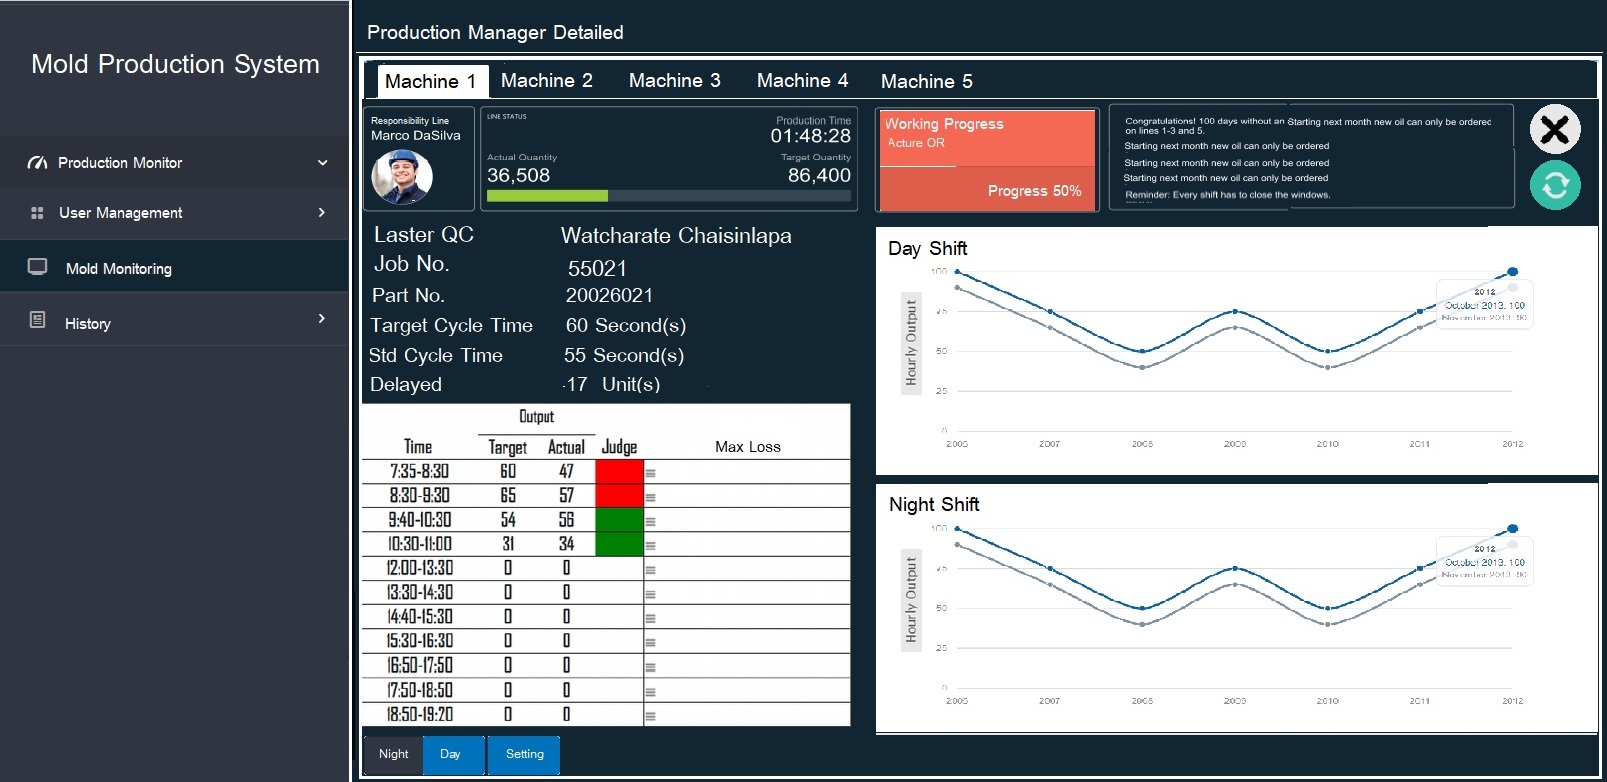Switch to Day shift view
This screenshot has width=1607, height=782.
(451, 754)
